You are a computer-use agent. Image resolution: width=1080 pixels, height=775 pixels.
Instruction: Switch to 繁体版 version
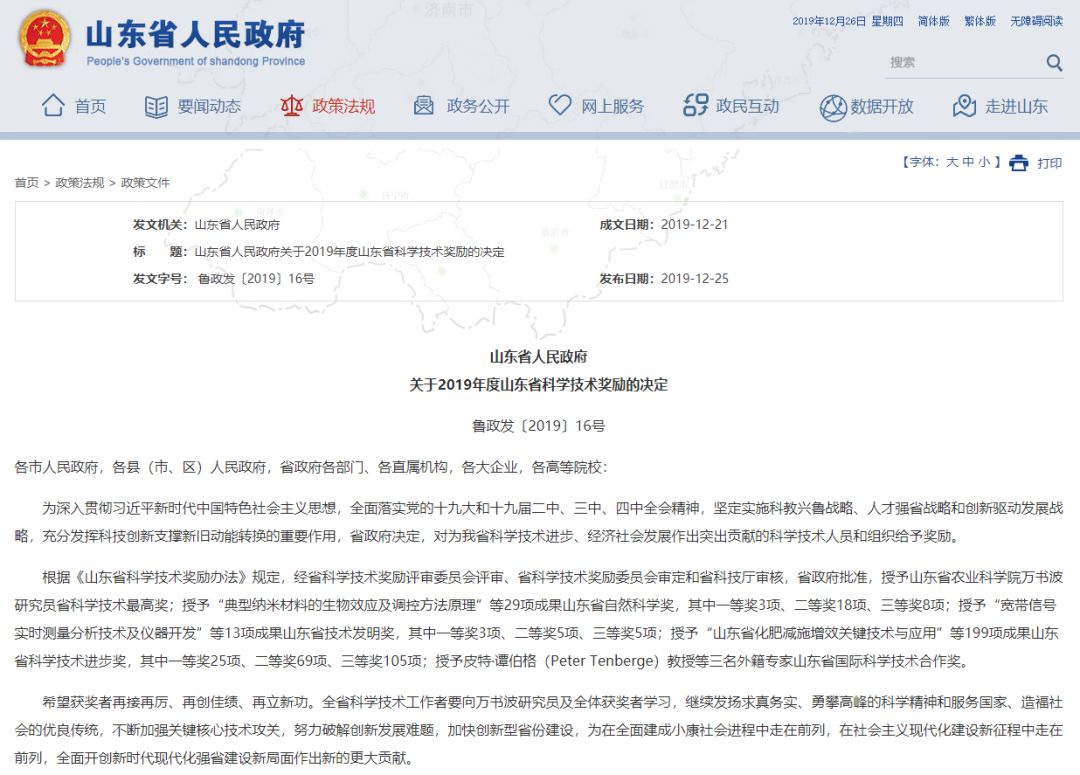pos(979,21)
